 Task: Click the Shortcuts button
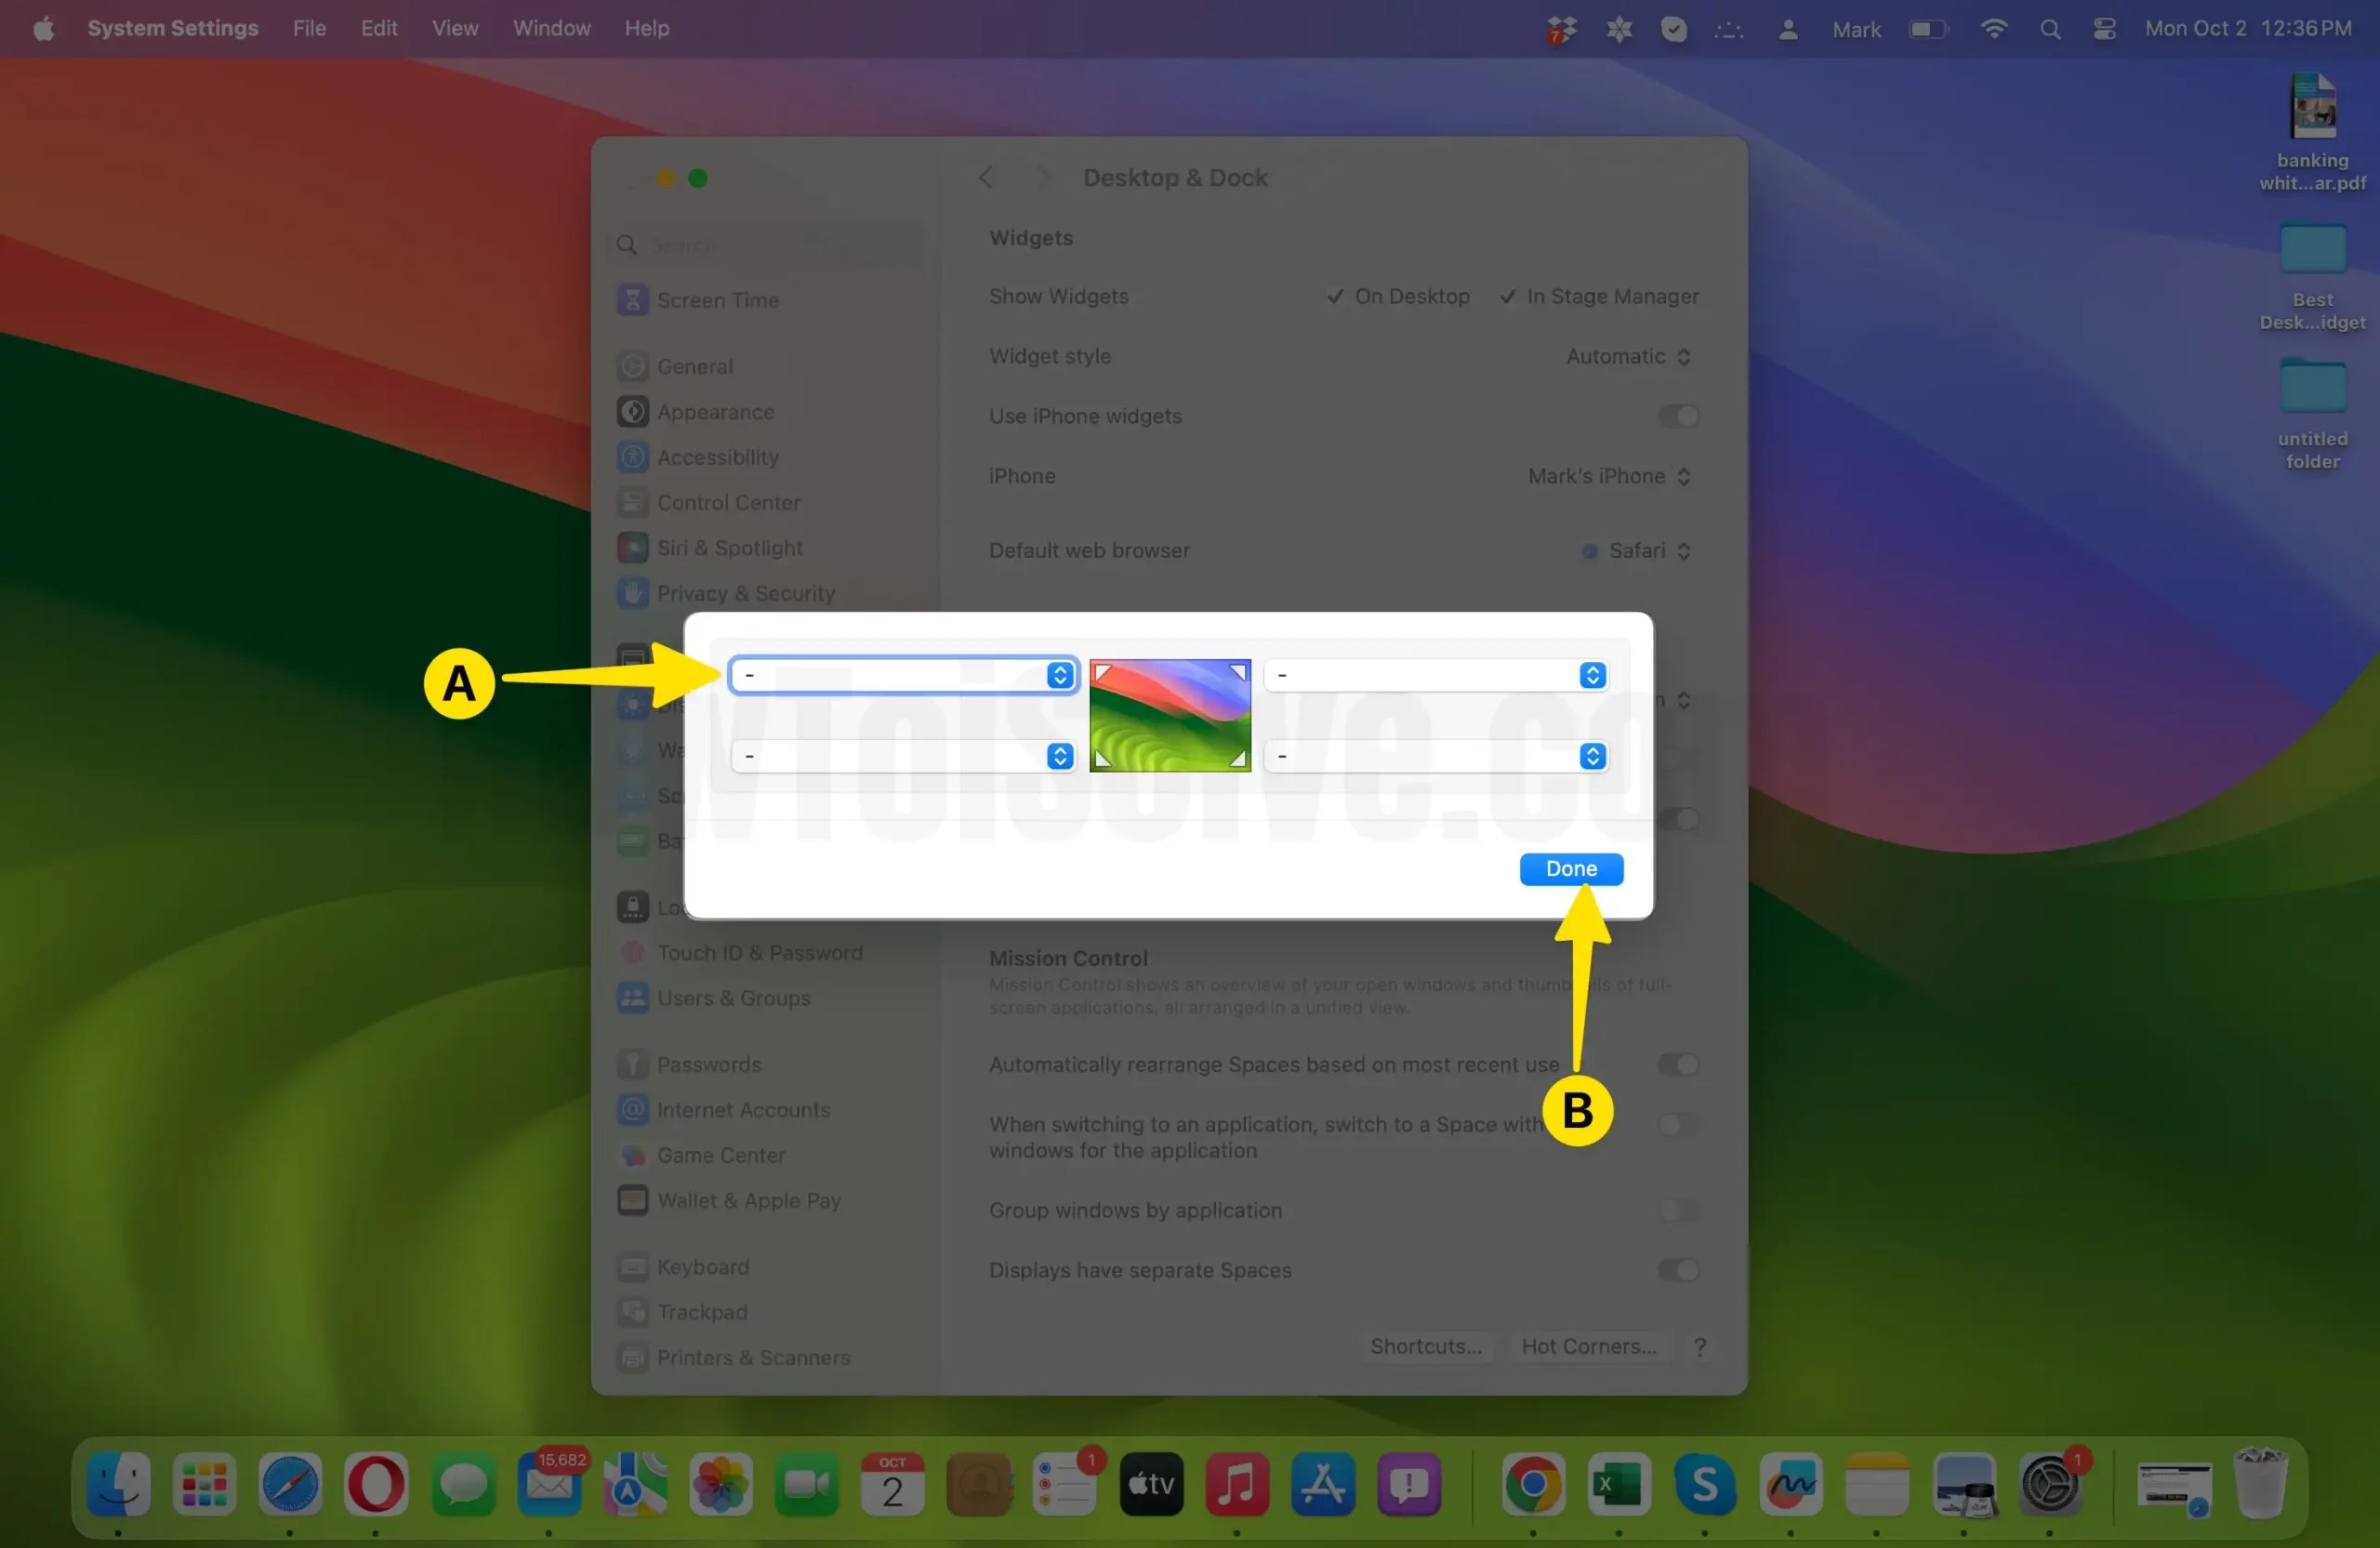1424,1346
